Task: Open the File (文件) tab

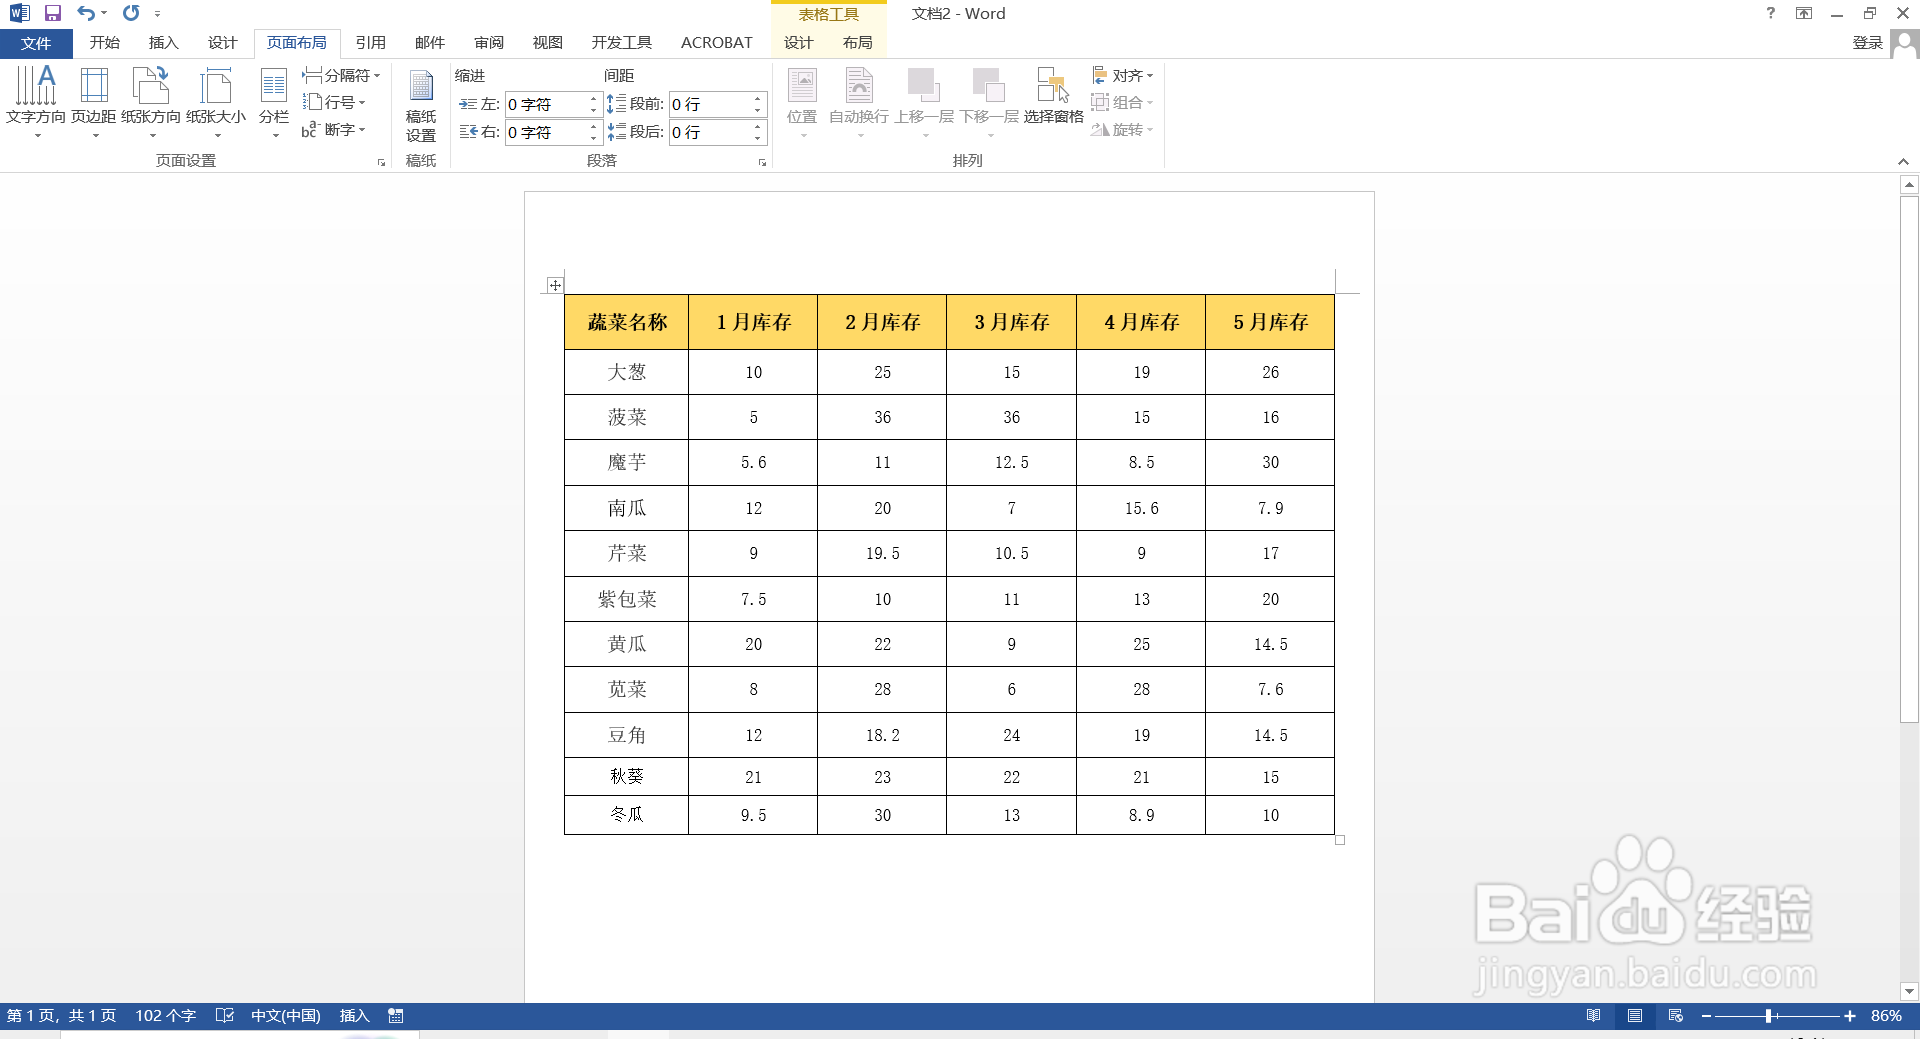Action: [36, 43]
